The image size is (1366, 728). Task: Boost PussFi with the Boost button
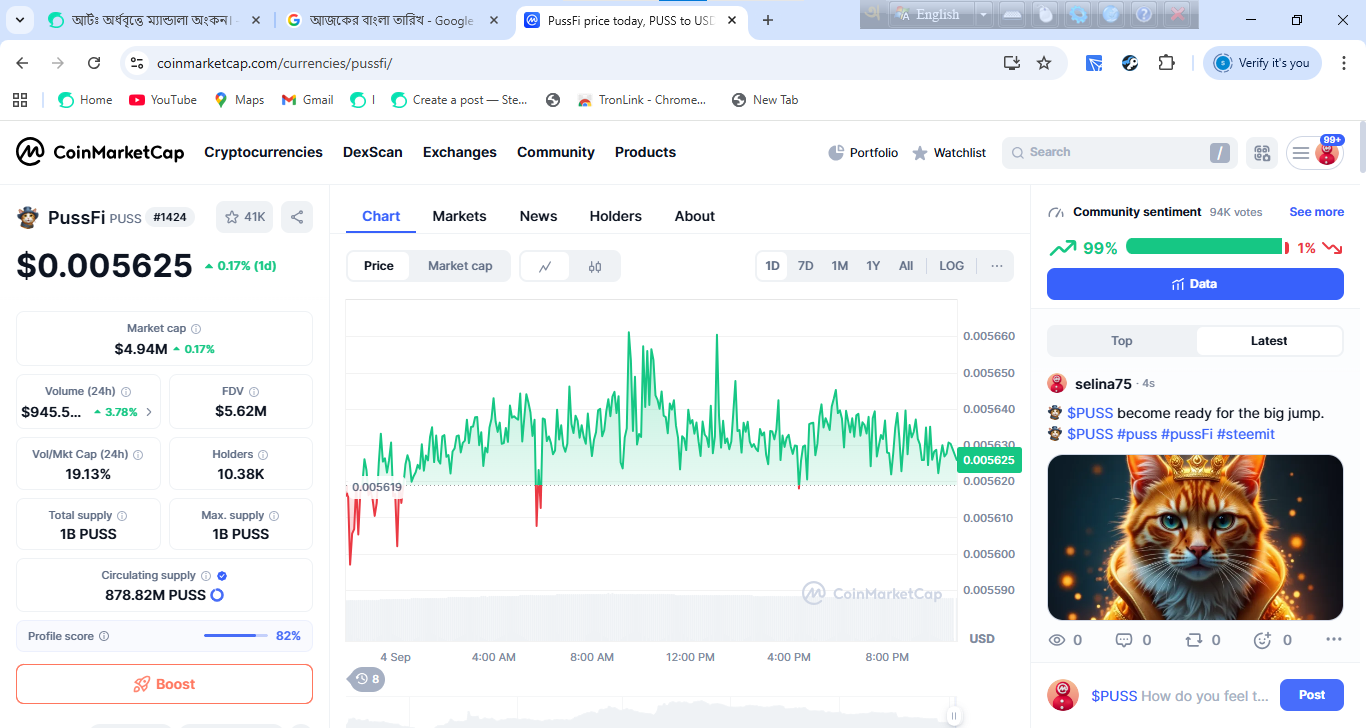pyautogui.click(x=164, y=684)
